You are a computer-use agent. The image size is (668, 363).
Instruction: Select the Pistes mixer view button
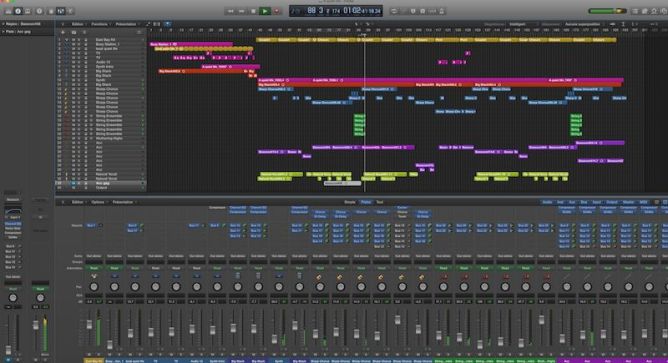(x=366, y=202)
